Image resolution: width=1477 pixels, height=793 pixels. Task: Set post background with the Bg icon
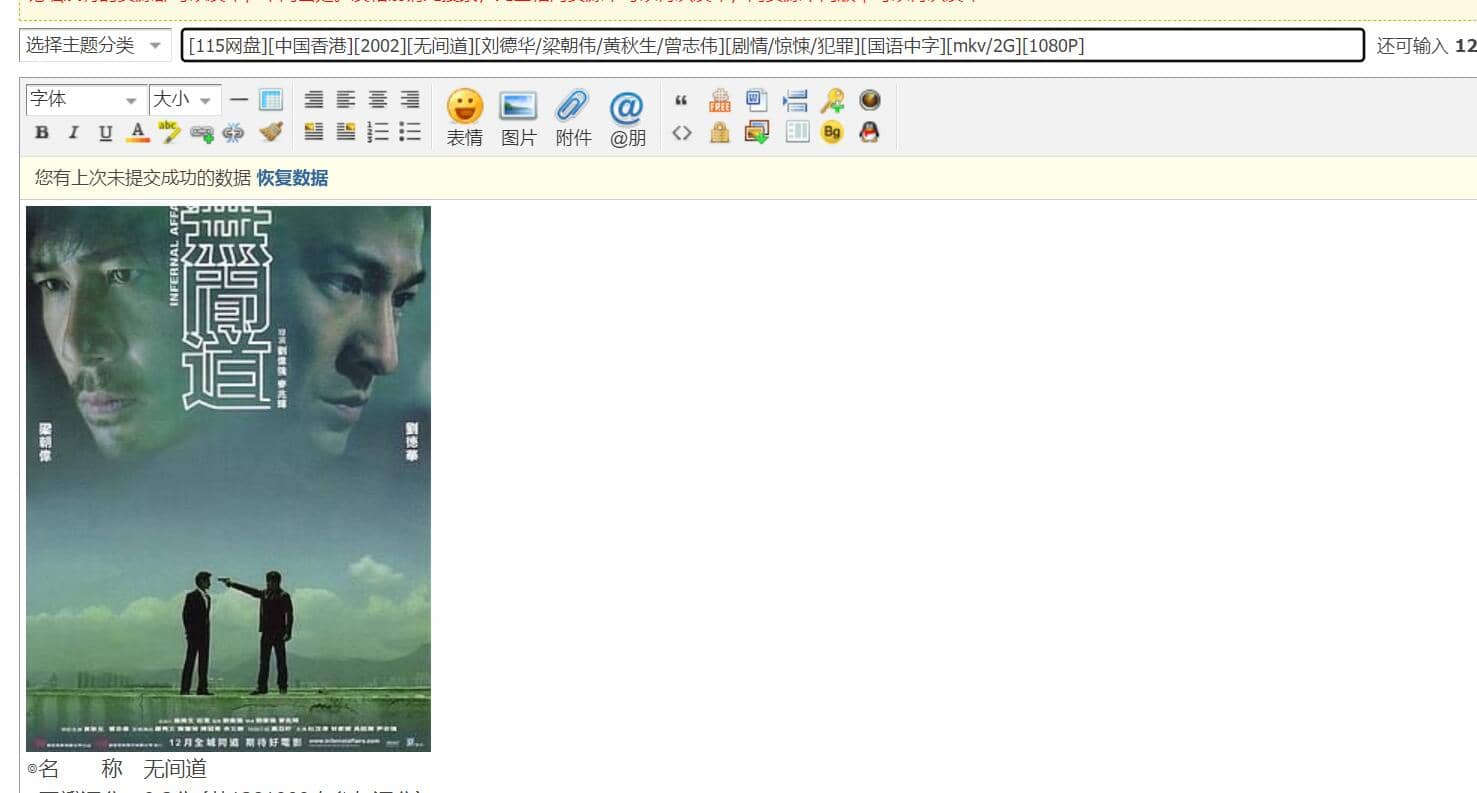pos(832,132)
